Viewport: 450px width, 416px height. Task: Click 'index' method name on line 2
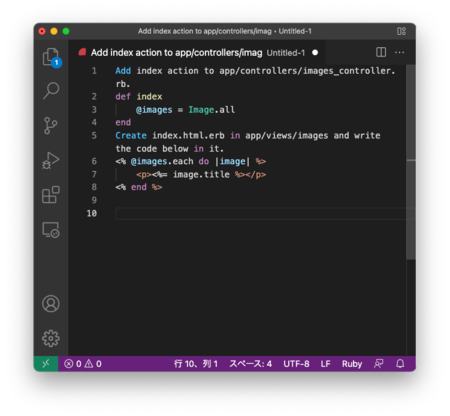(x=149, y=97)
